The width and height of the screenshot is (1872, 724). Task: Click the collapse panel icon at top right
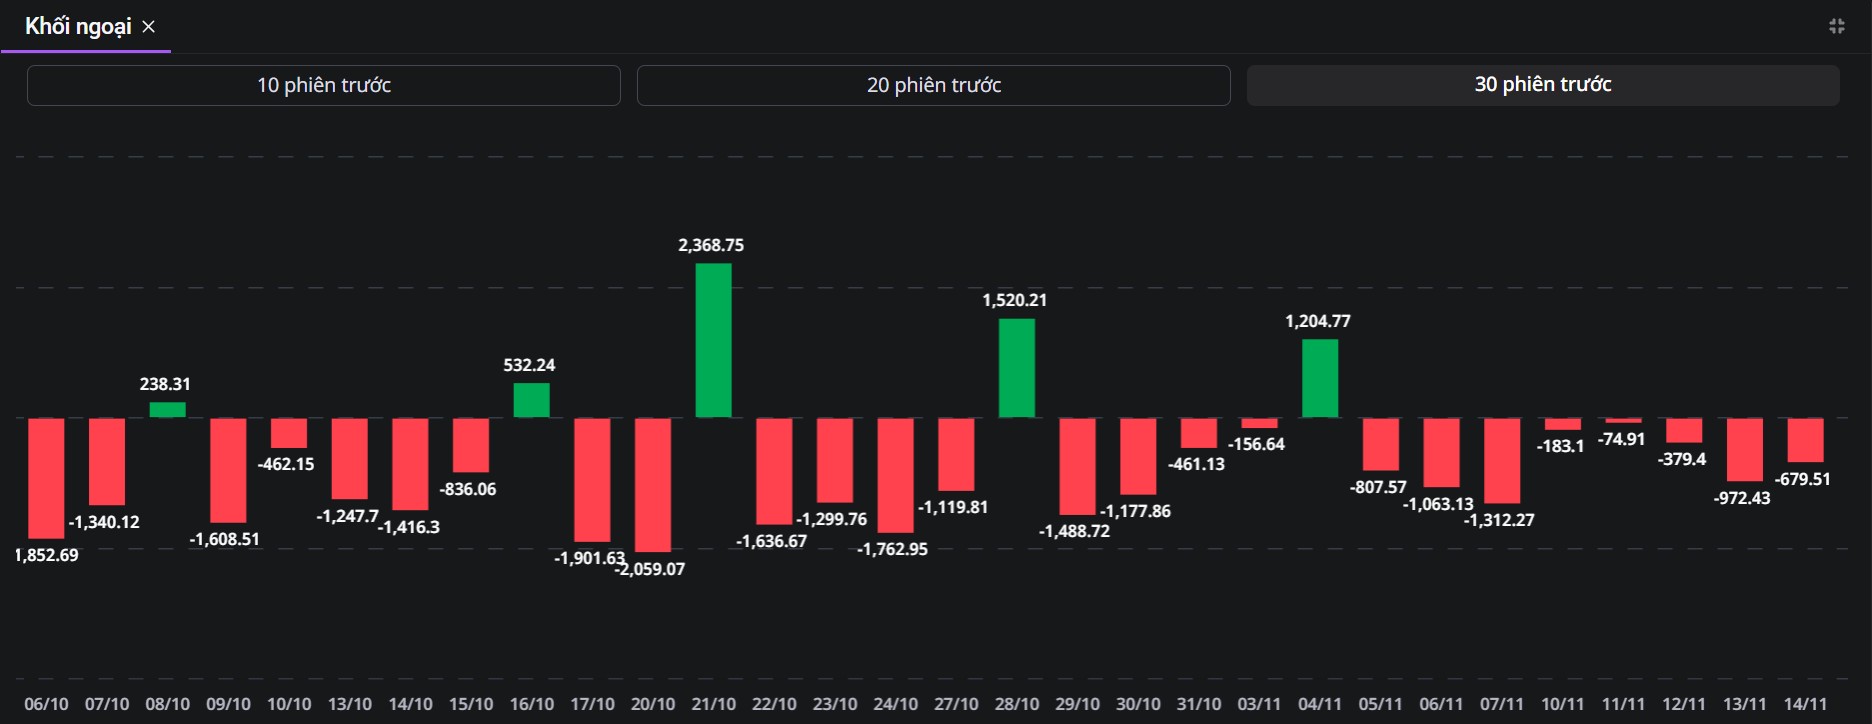[x=1837, y=26]
